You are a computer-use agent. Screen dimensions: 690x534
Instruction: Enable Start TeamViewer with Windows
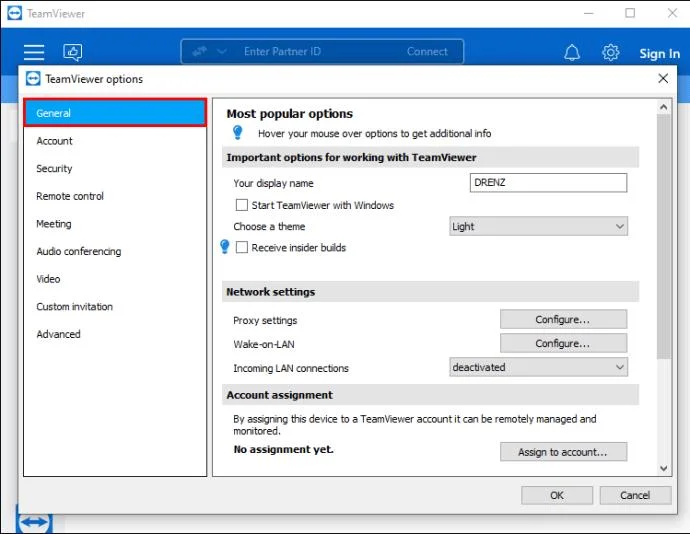click(242, 205)
